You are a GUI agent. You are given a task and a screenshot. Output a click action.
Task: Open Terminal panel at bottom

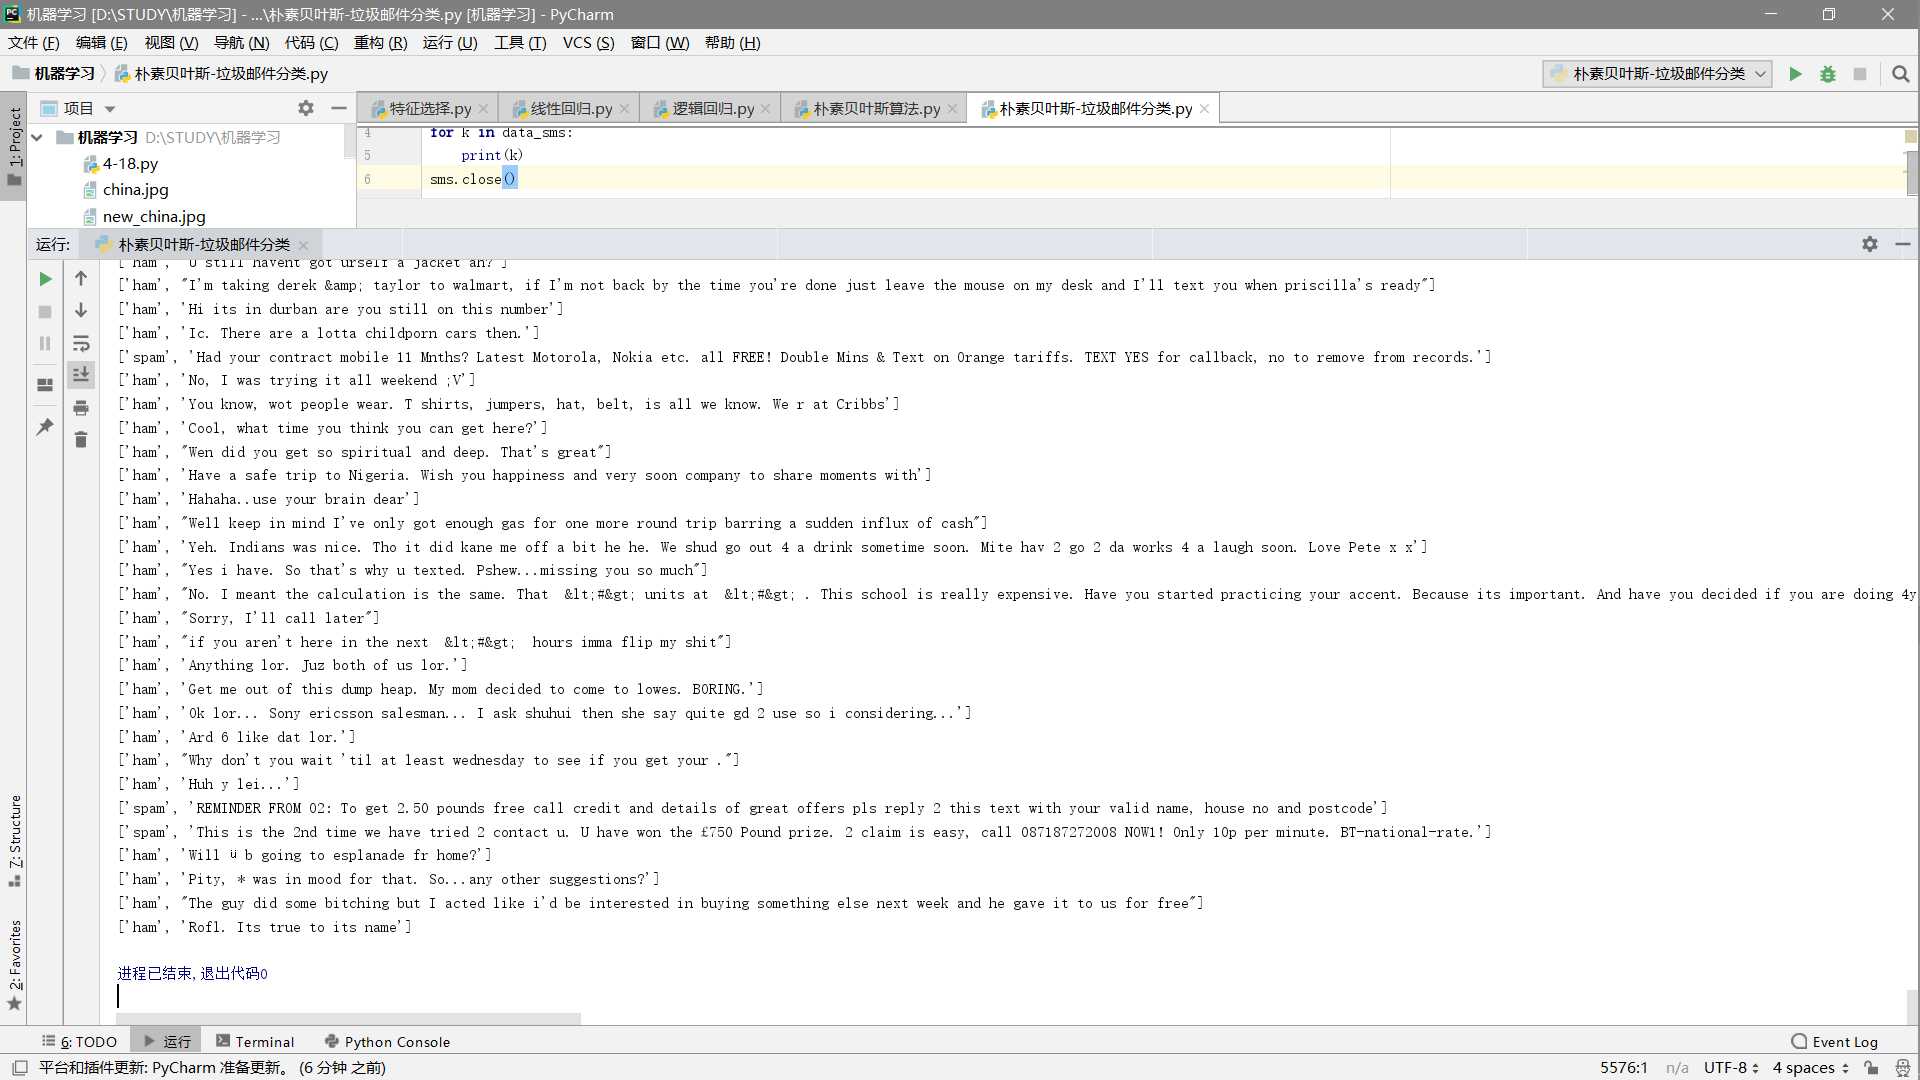point(264,1042)
